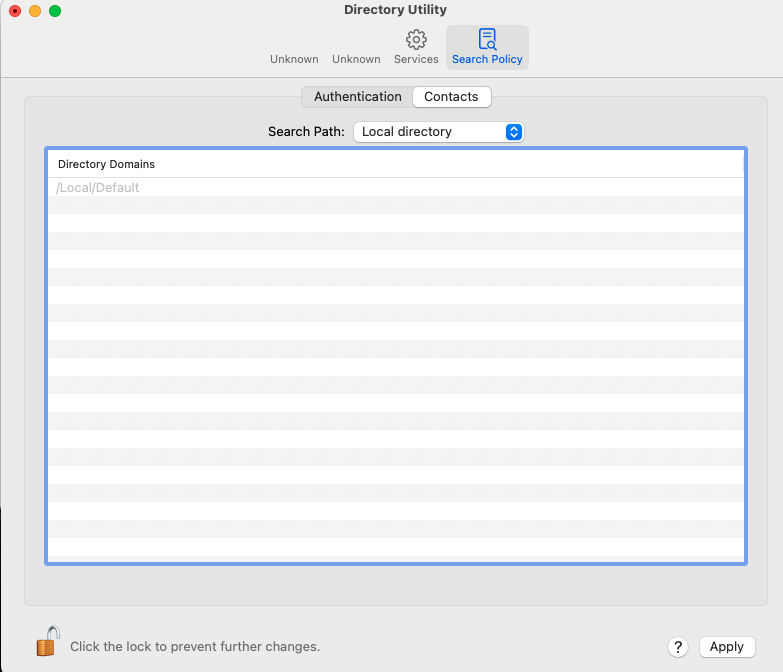Select the /Local/Default domain row
The height and width of the screenshot is (672, 783).
pyautogui.click(x=395, y=187)
